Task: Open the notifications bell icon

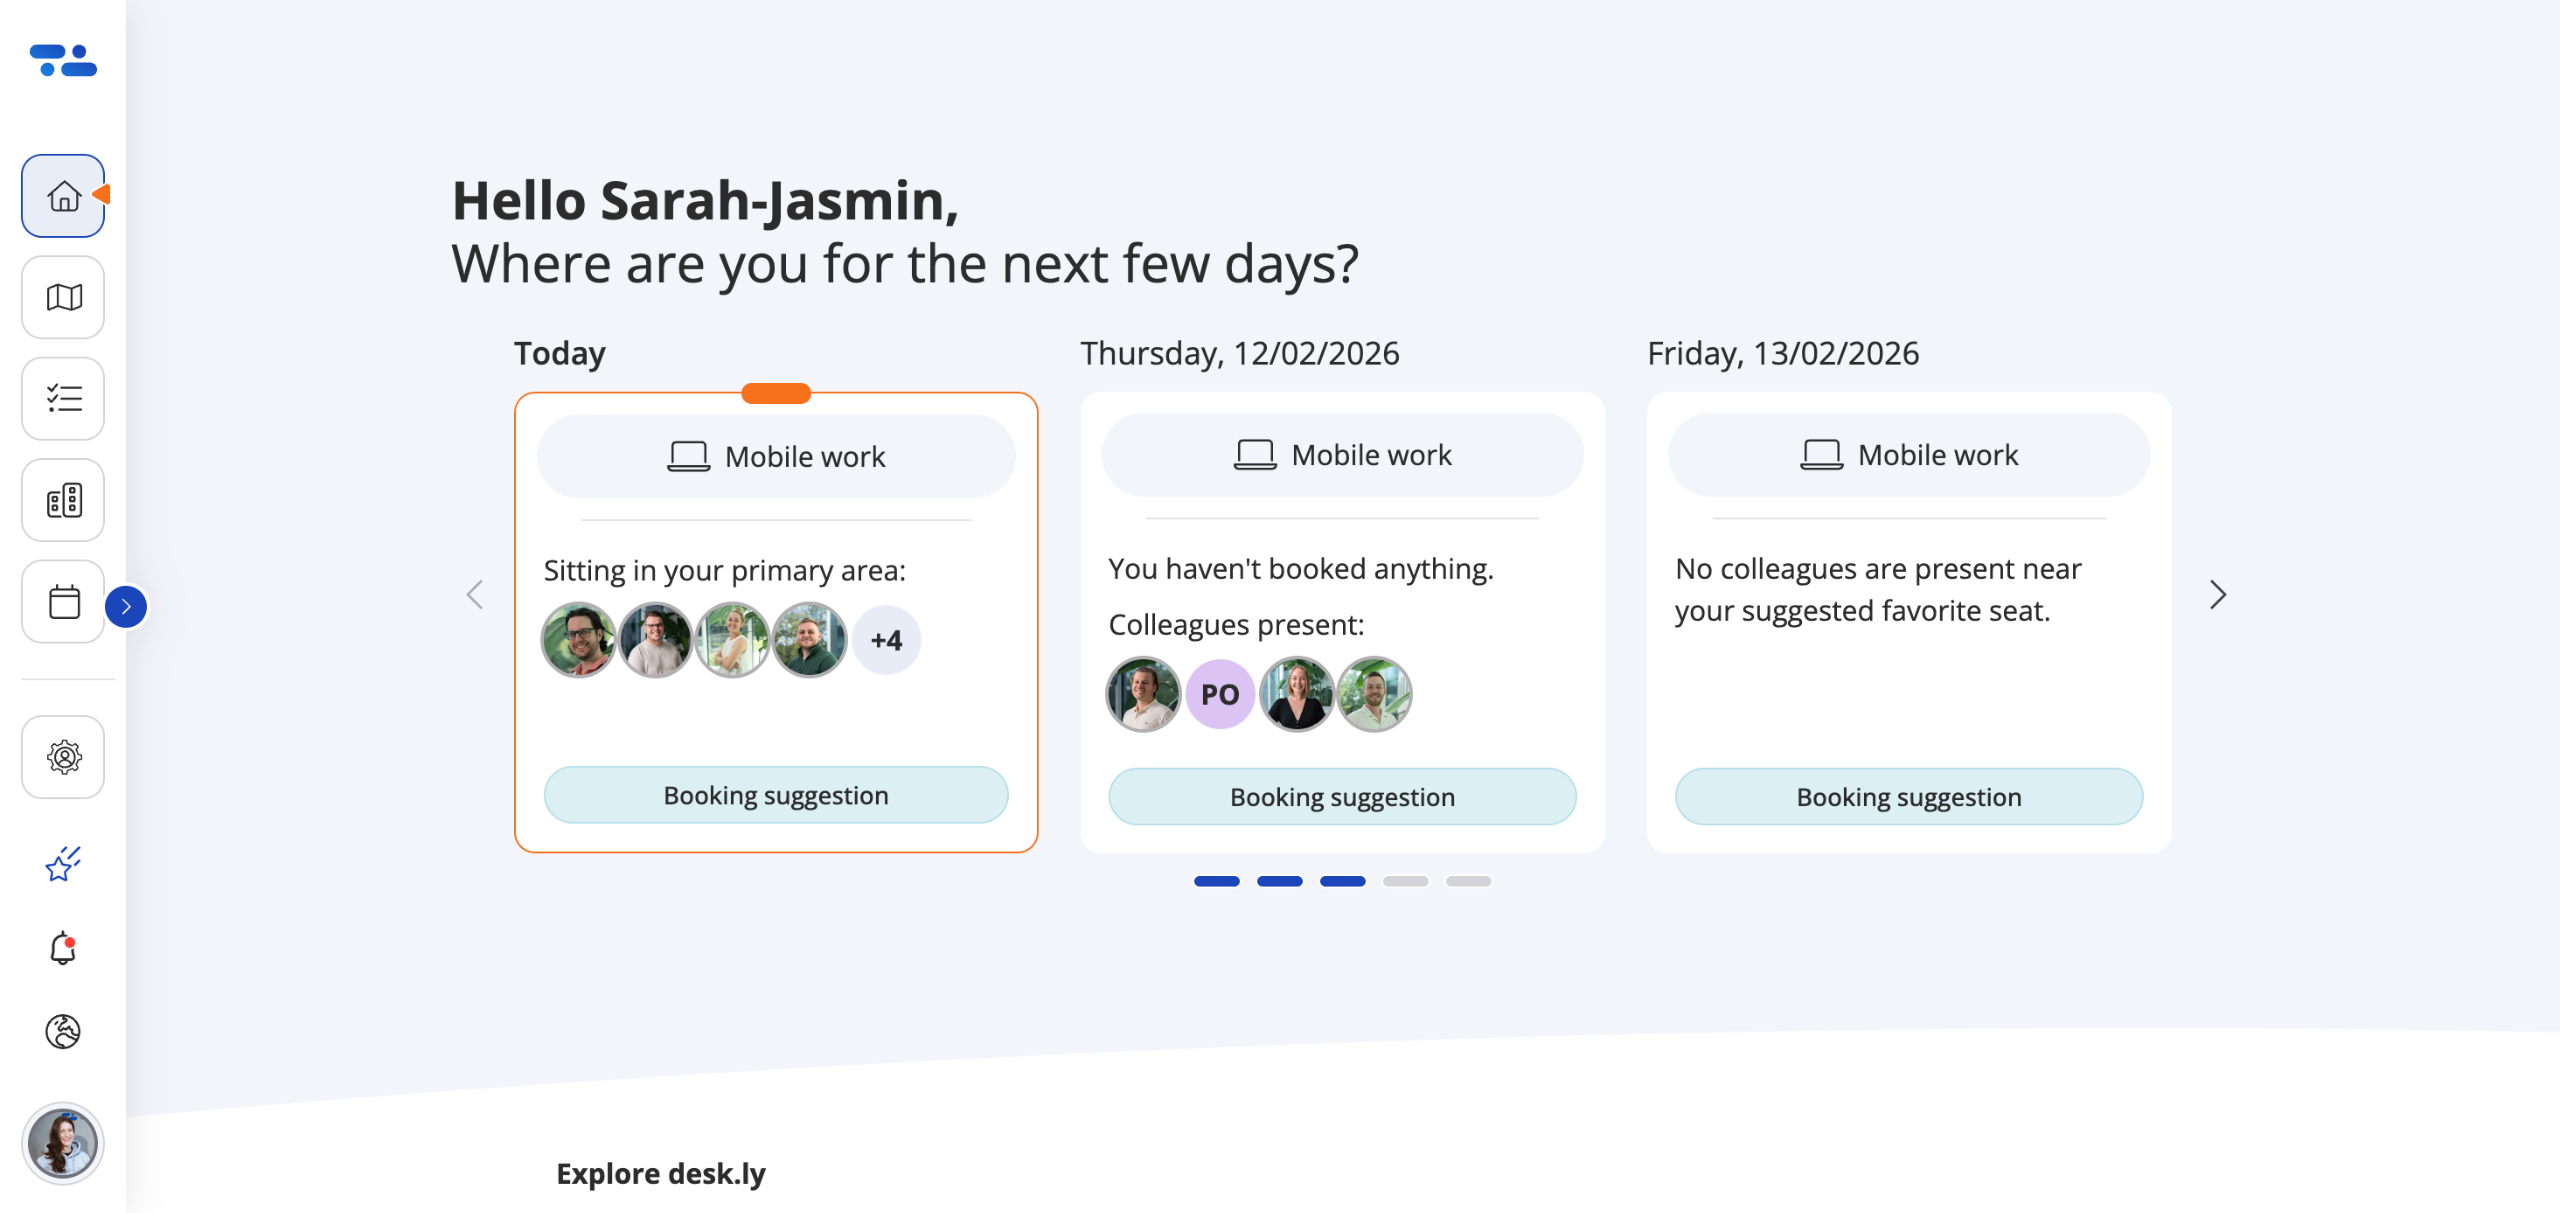Action: click(63, 948)
